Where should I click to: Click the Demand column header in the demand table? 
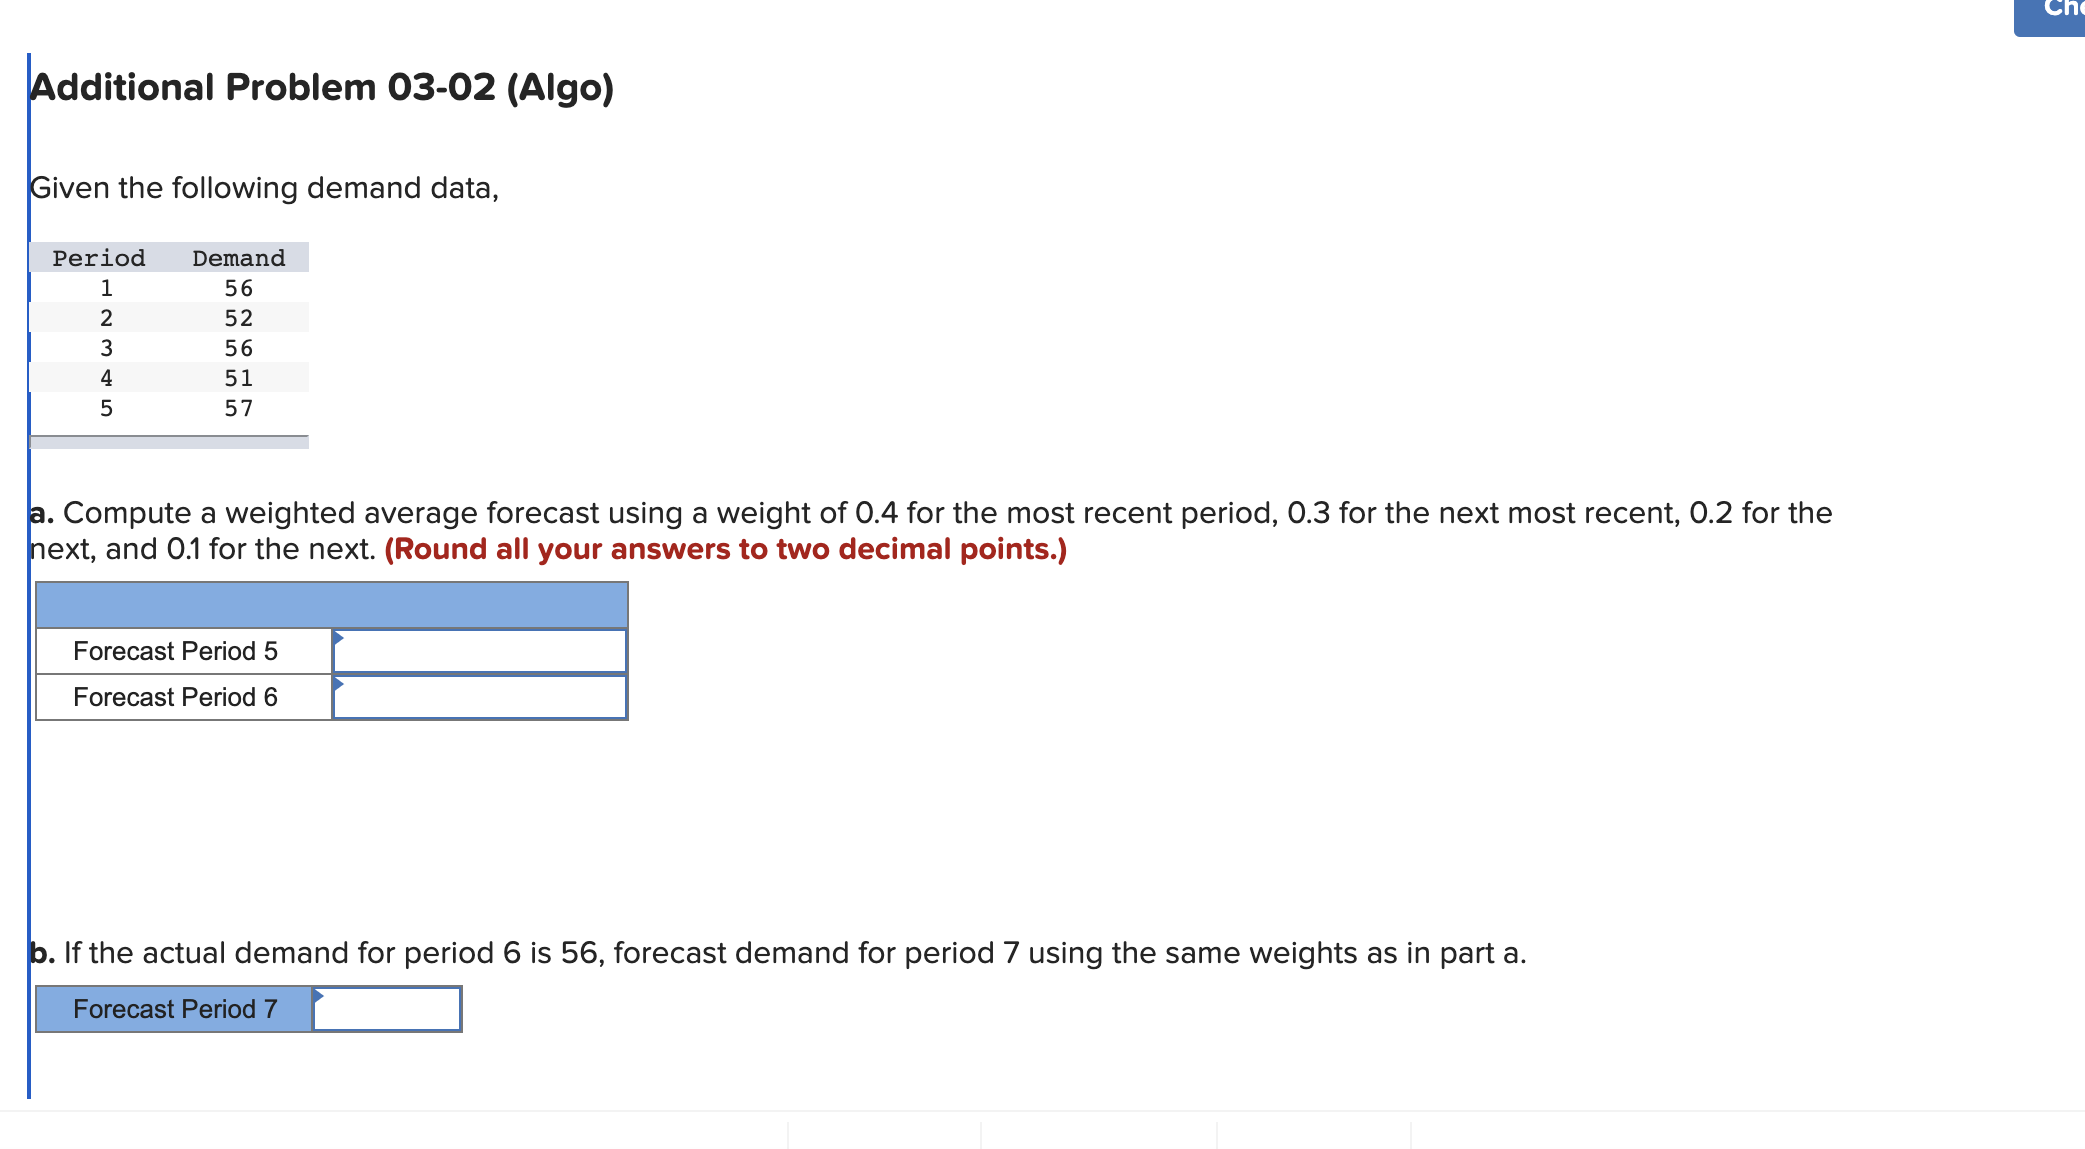point(238,257)
